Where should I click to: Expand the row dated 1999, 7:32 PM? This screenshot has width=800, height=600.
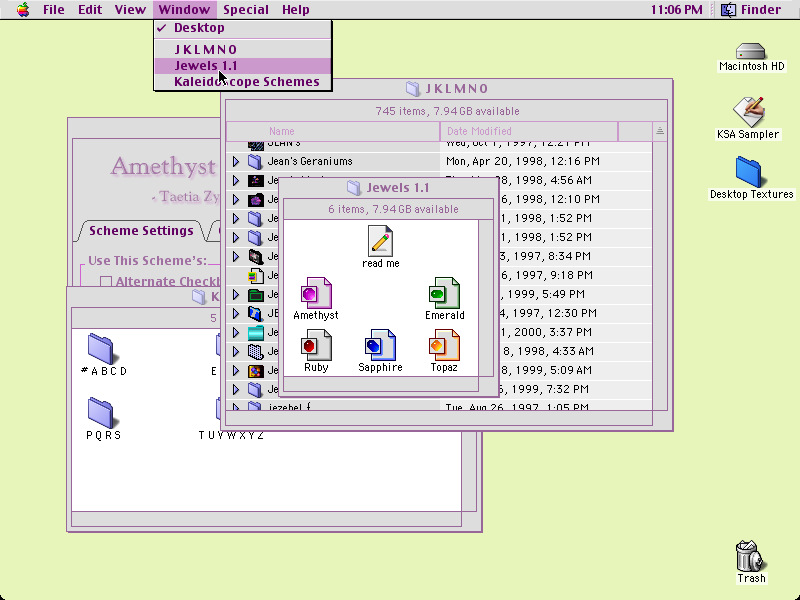(x=236, y=389)
